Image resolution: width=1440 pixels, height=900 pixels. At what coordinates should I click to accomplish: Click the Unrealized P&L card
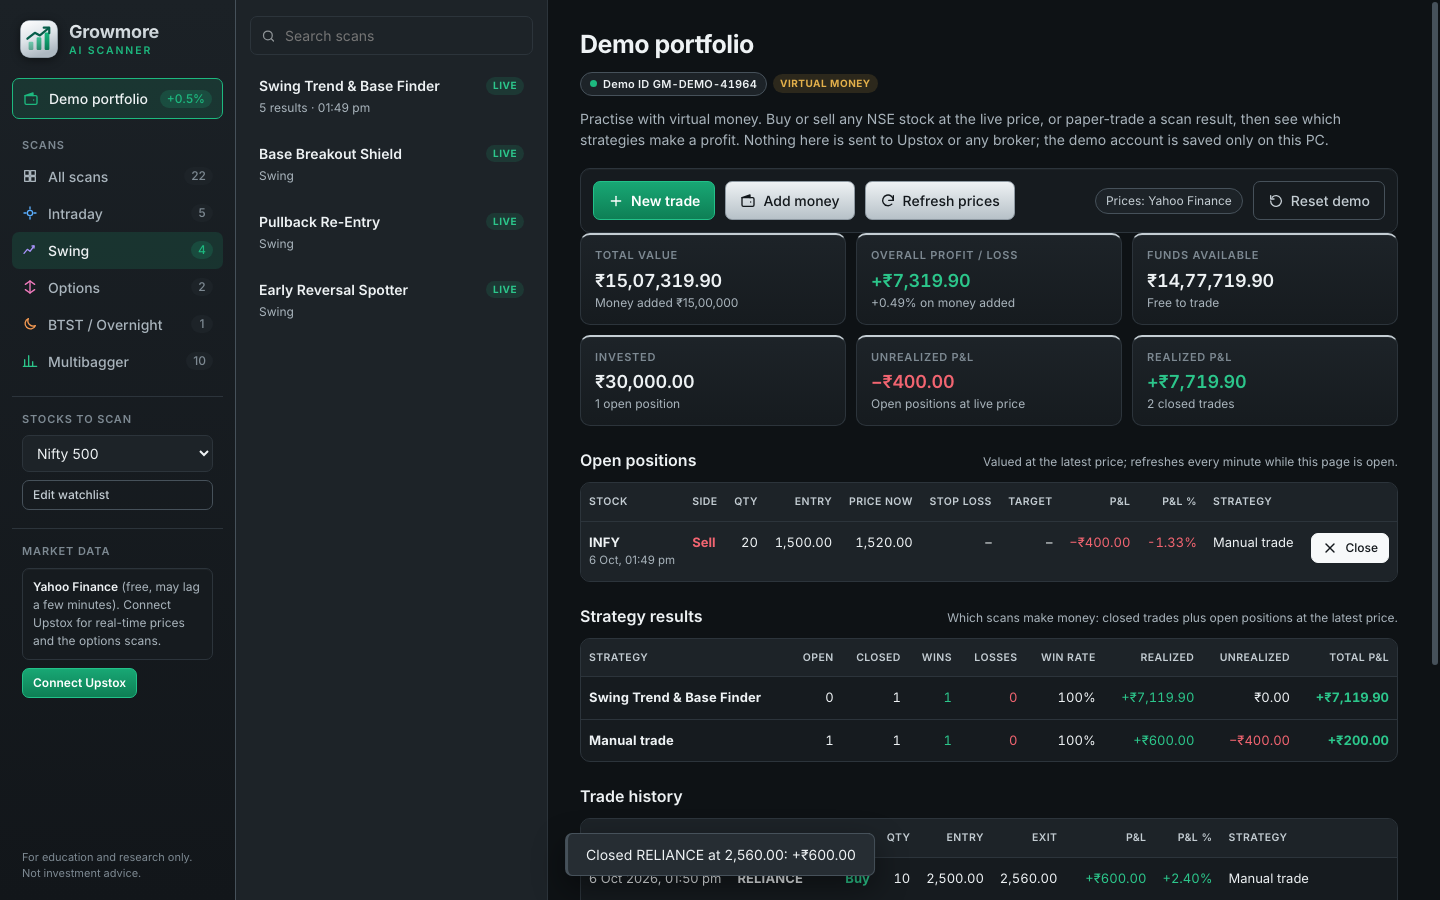[989, 380]
